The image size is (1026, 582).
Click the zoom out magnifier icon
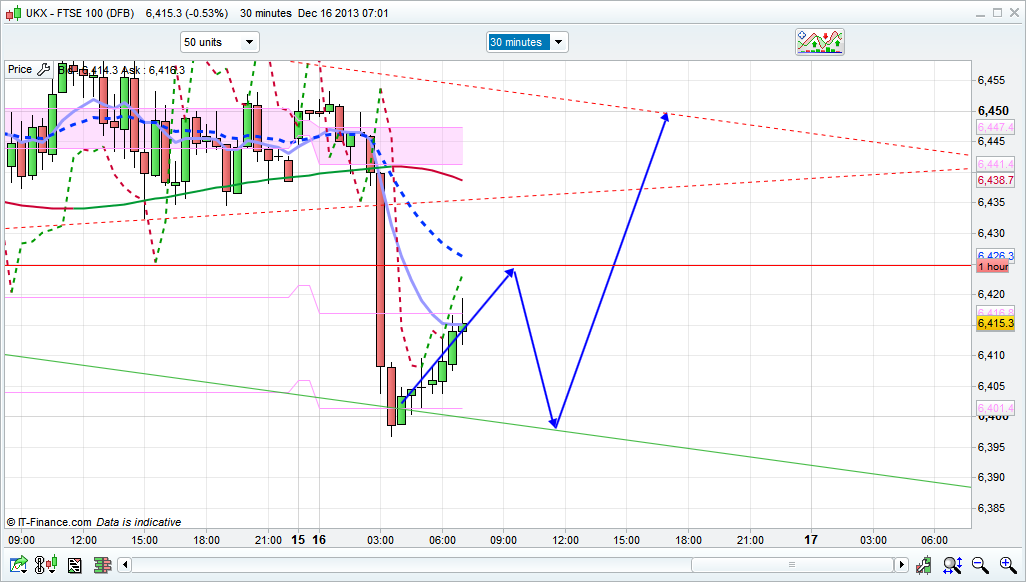click(980, 566)
